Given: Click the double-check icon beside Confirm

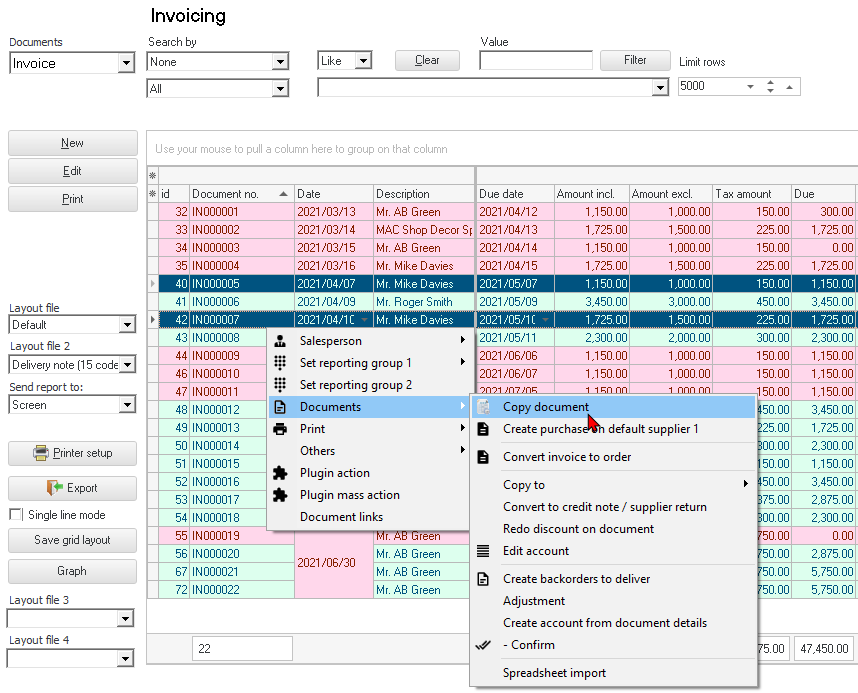Looking at the screenshot, I should pos(483,645).
